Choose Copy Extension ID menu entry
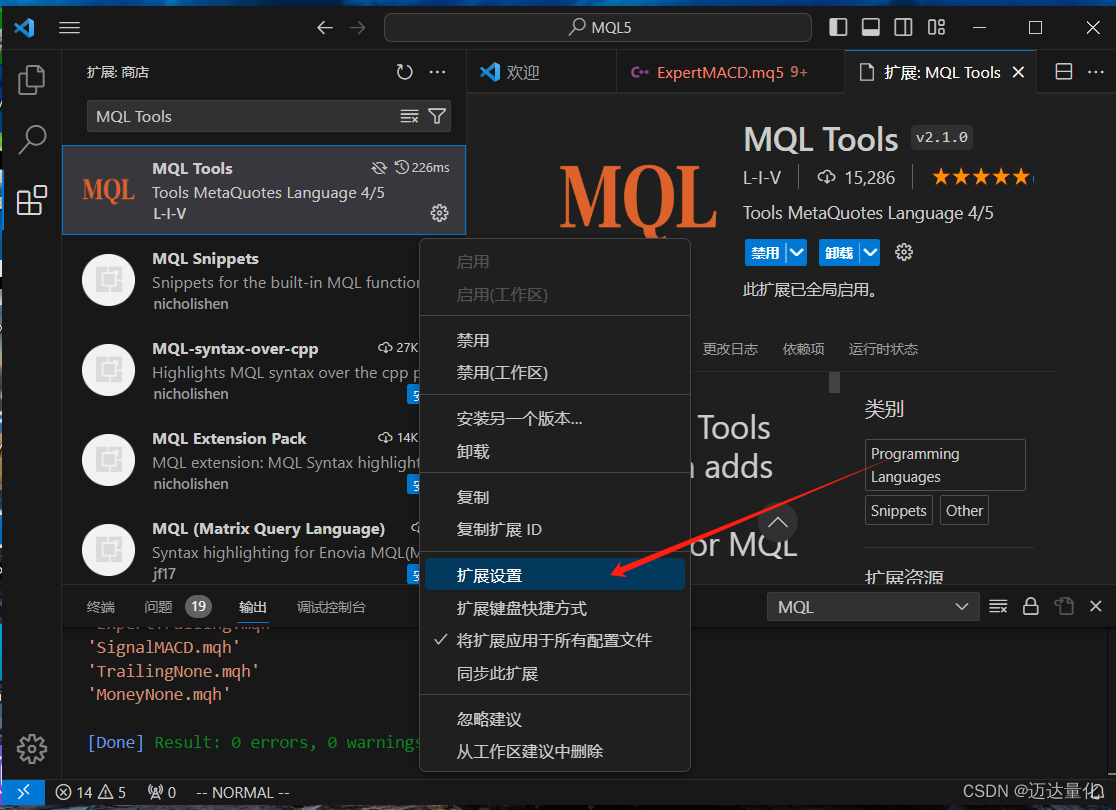Viewport: 1116px width, 810px height. (554, 530)
